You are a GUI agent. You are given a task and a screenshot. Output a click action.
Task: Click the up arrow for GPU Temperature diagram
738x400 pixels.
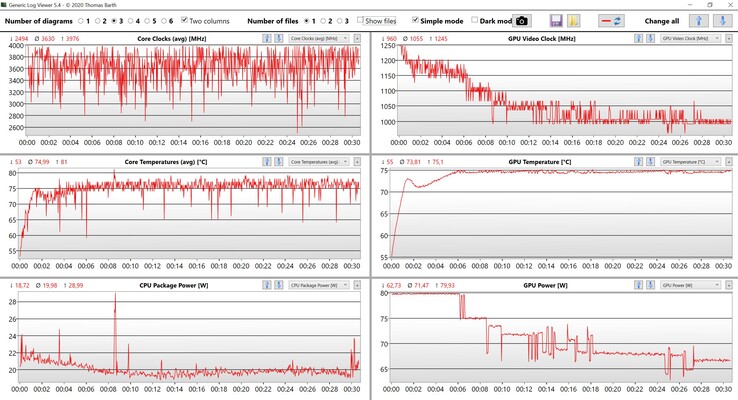tap(638, 161)
